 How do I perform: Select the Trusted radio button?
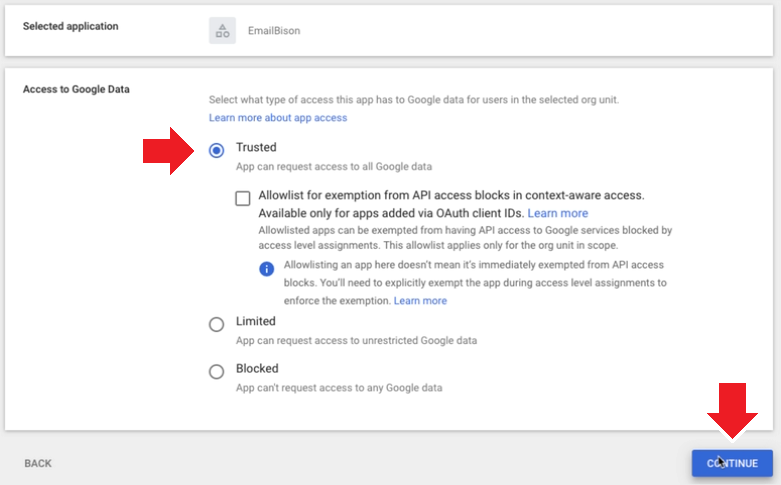(x=217, y=150)
